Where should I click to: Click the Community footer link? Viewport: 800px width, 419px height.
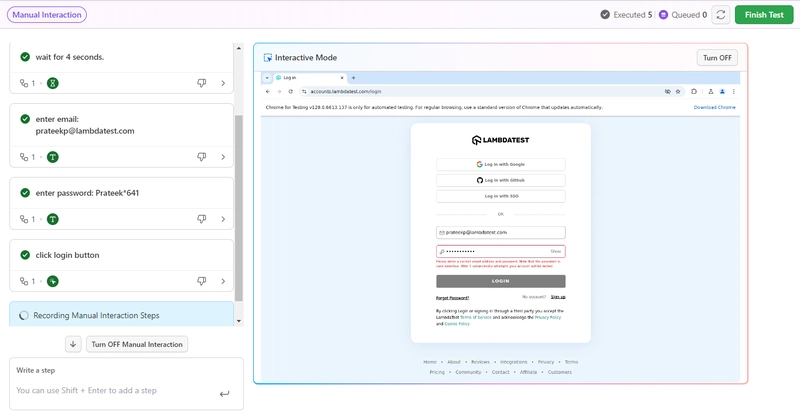[x=468, y=372]
